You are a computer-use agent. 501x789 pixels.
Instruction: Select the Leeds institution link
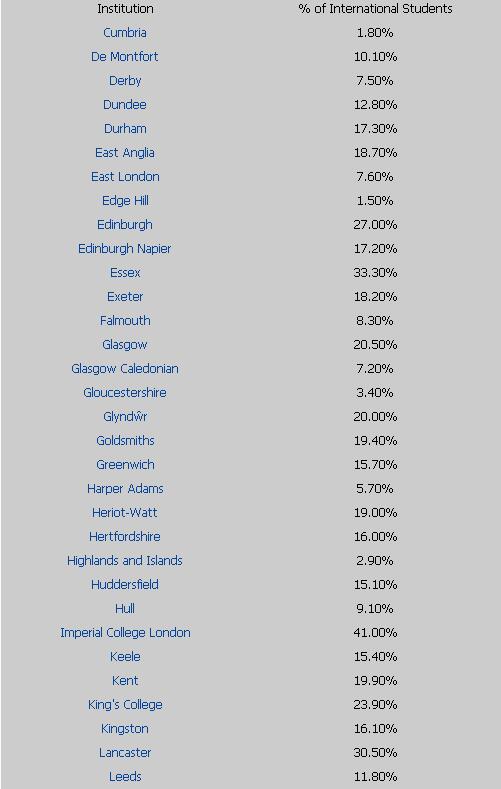pyautogui.click(x=125, y=777)
